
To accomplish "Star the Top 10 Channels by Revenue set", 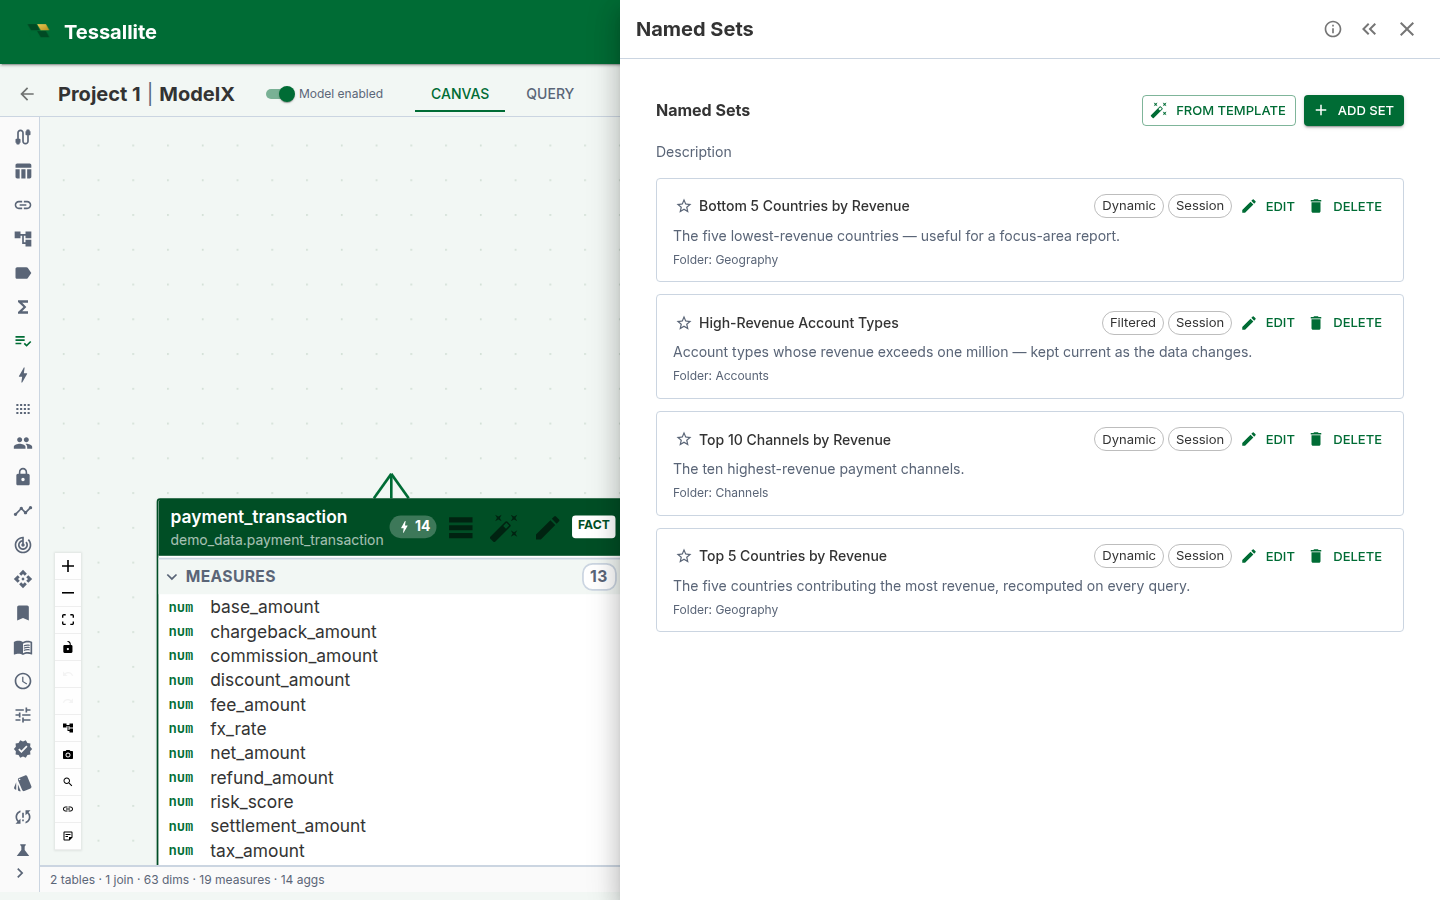I will 684,440.
